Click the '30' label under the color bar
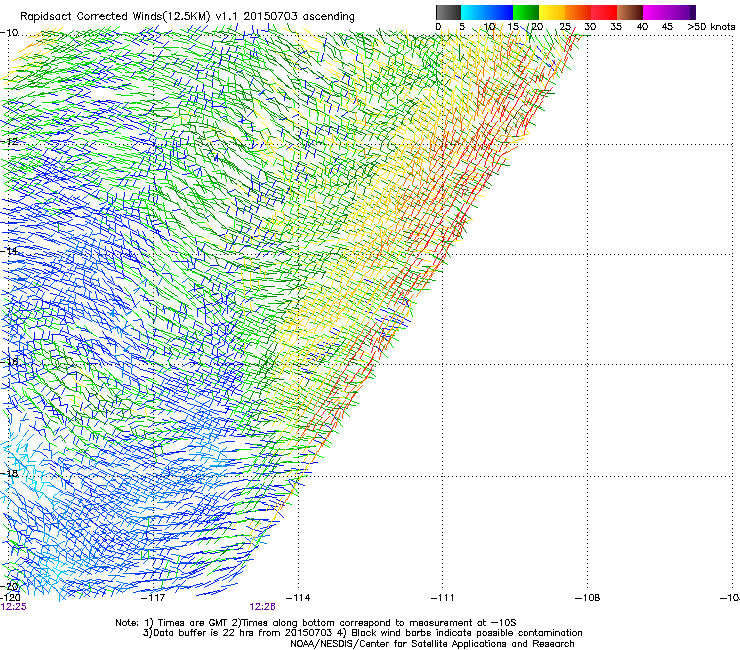This screenshot has width=740, height=650. tap(590, 27)
